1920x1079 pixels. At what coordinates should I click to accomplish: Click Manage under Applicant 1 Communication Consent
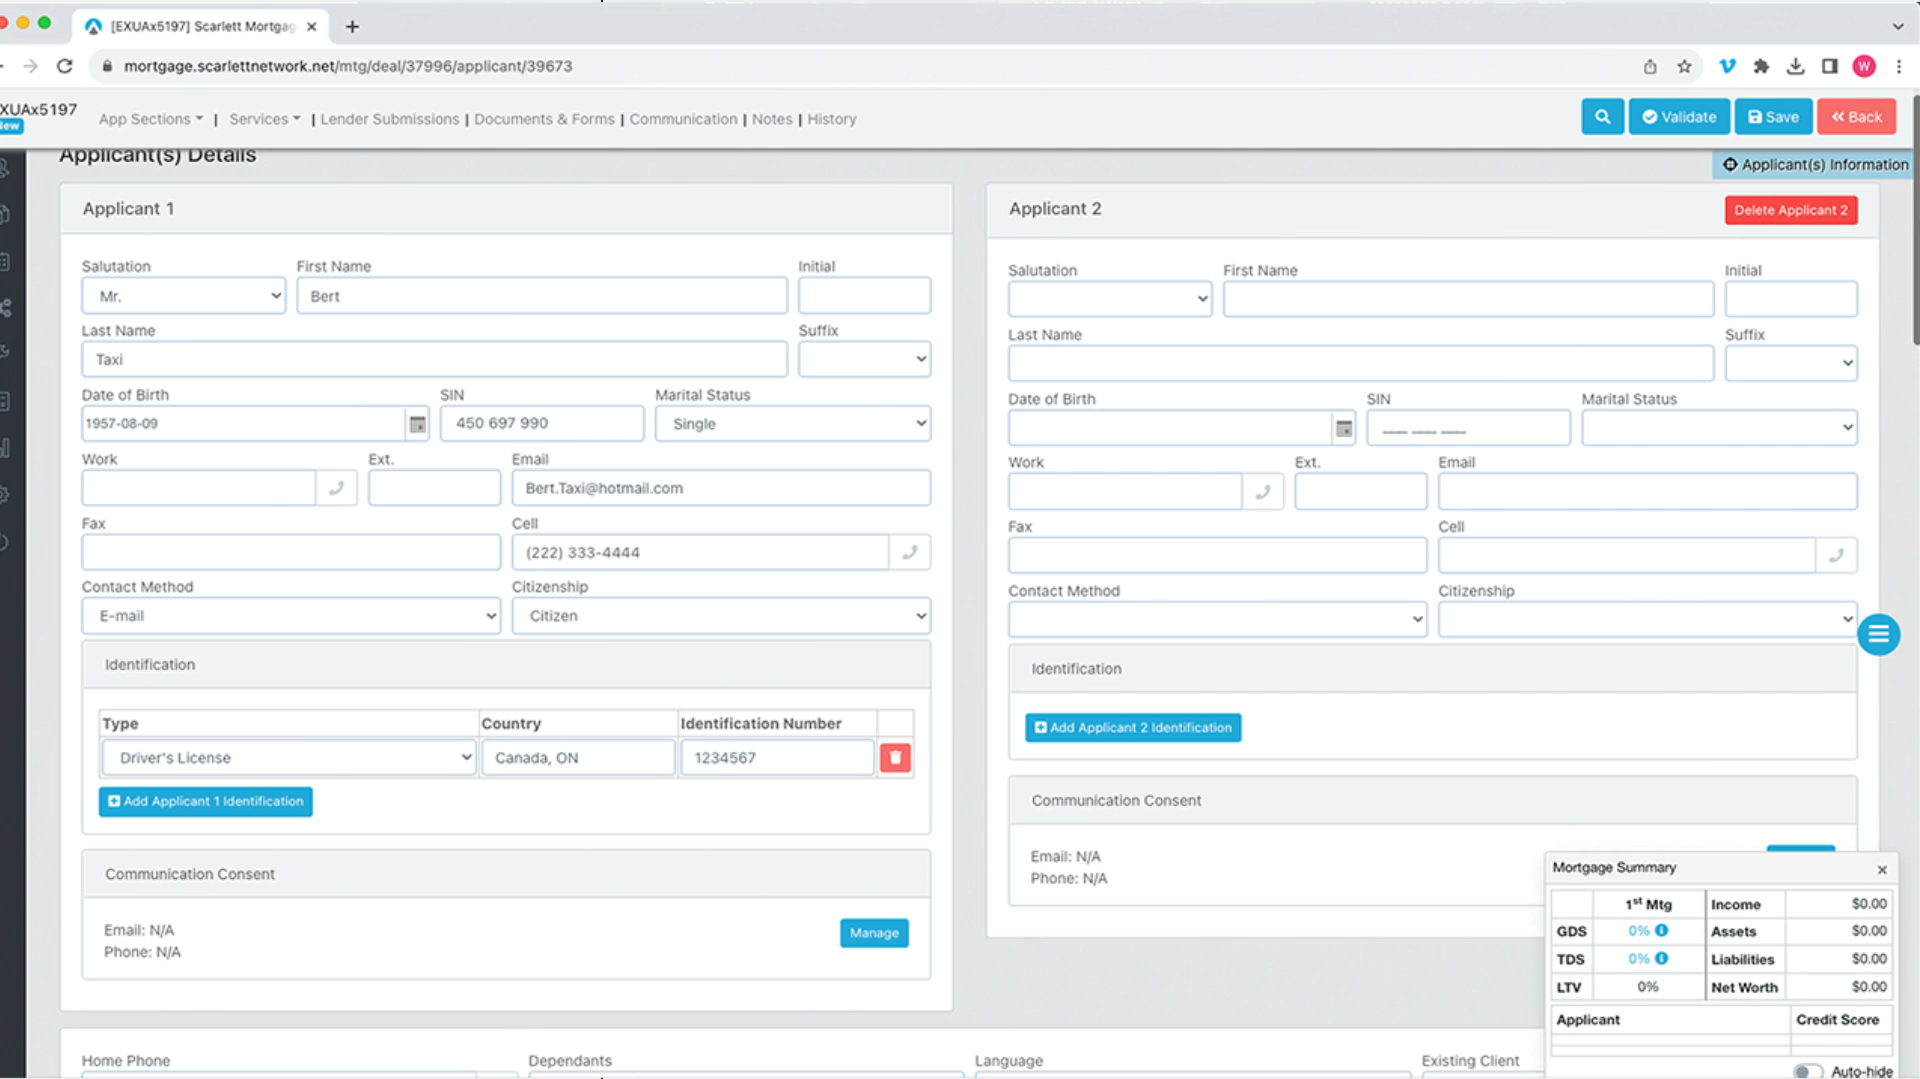coord(873,933)
